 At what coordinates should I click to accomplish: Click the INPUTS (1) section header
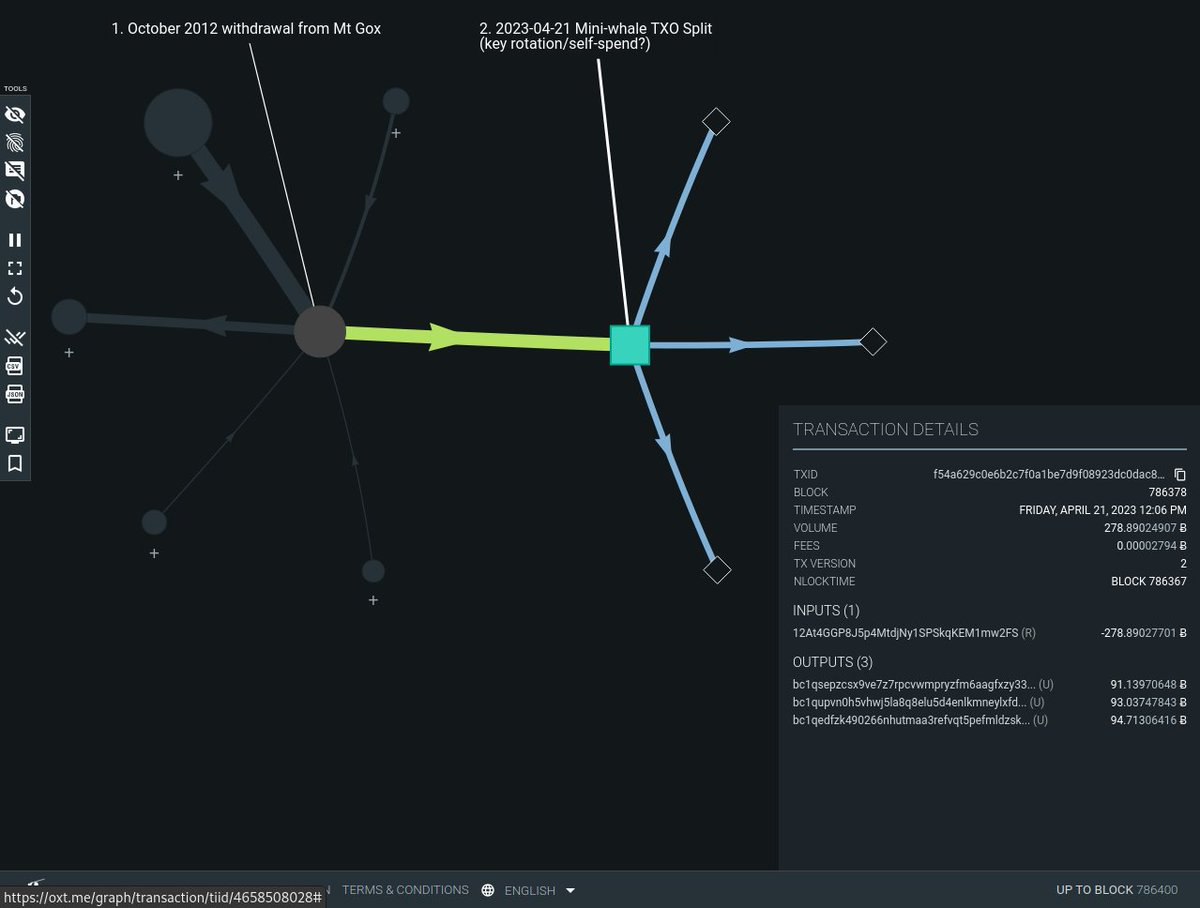pyautogui.click(x=826, y=610)
